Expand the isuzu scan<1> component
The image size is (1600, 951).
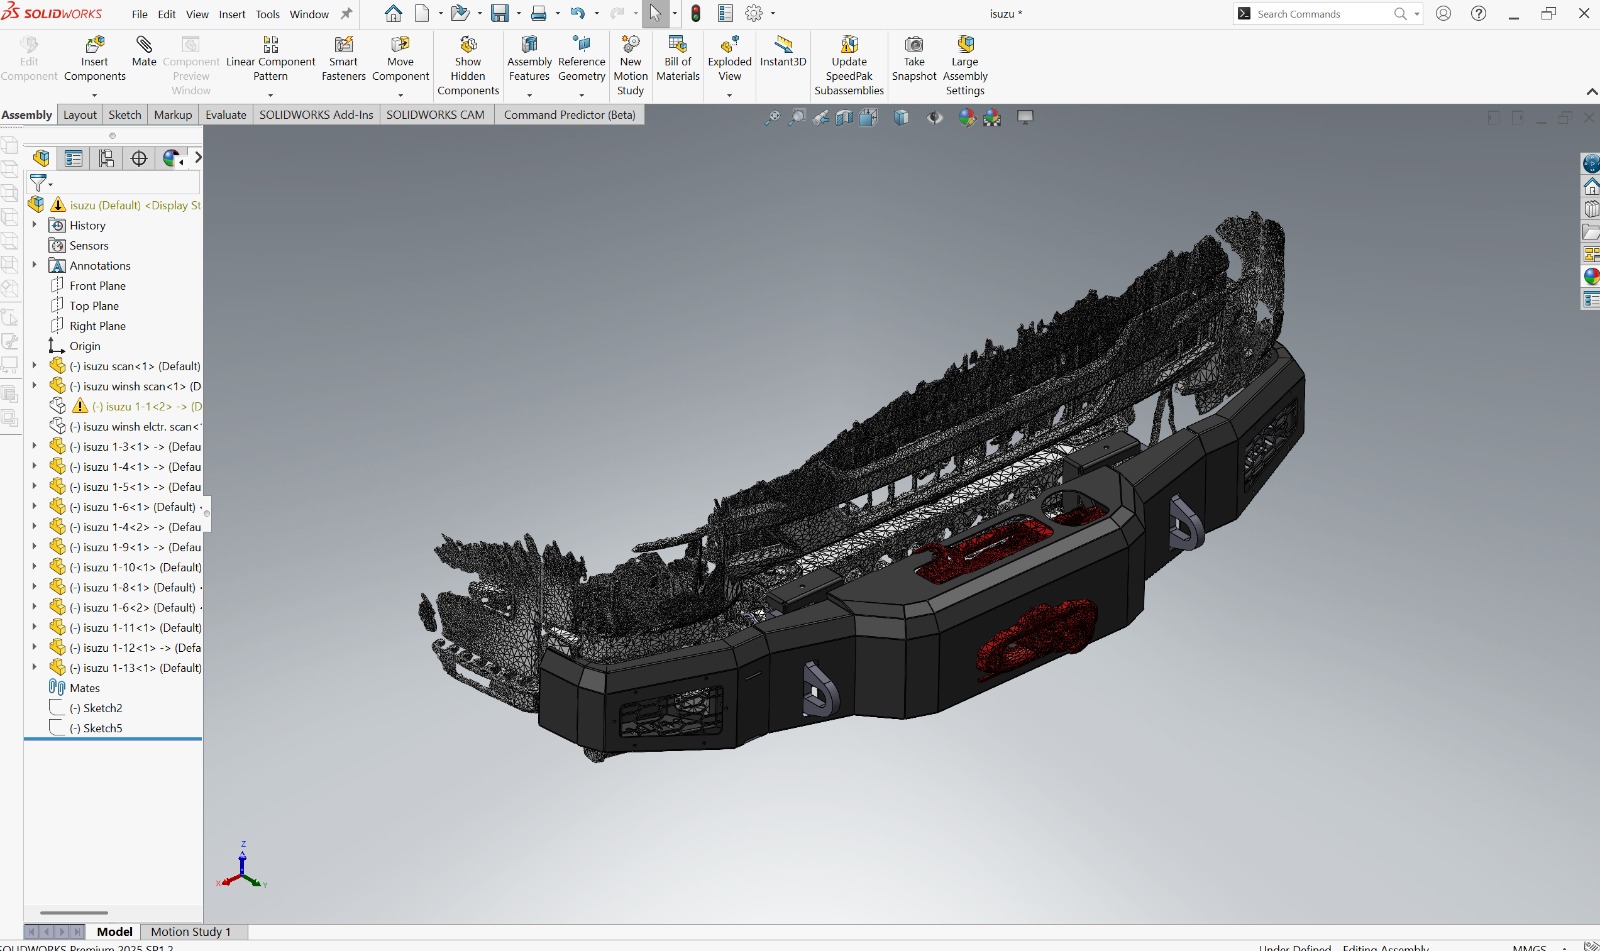pos(34,366)
